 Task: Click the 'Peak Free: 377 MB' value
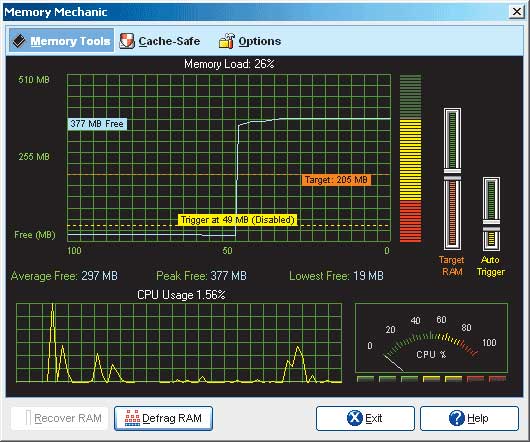(x=201, y=276)
